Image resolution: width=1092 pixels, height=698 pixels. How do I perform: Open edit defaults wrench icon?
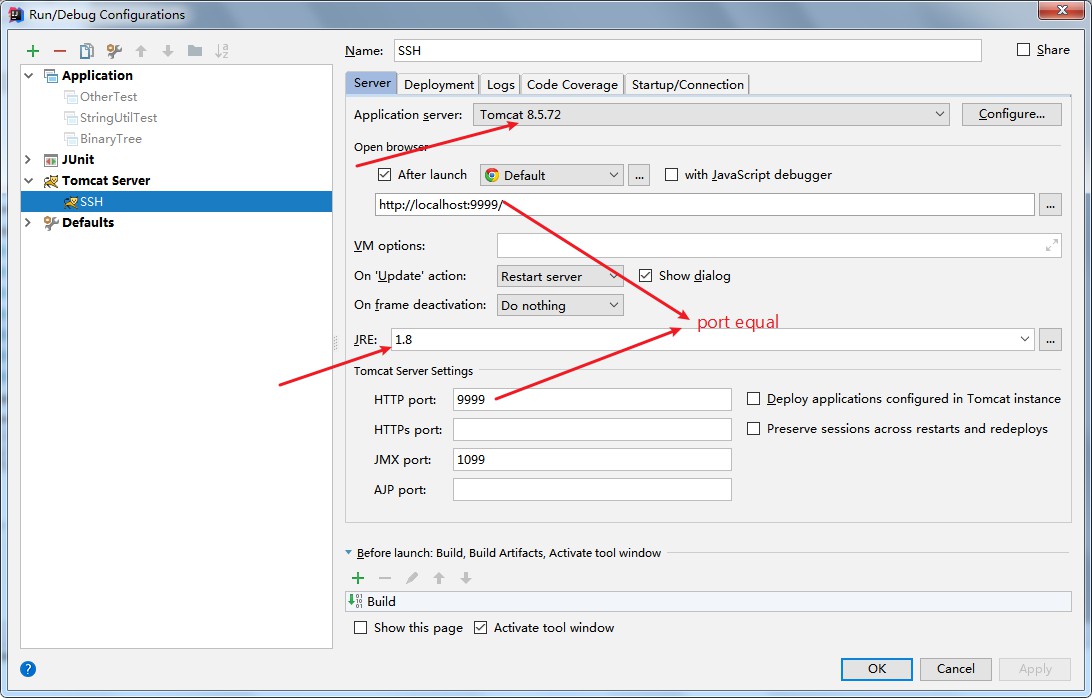(114, 51)
